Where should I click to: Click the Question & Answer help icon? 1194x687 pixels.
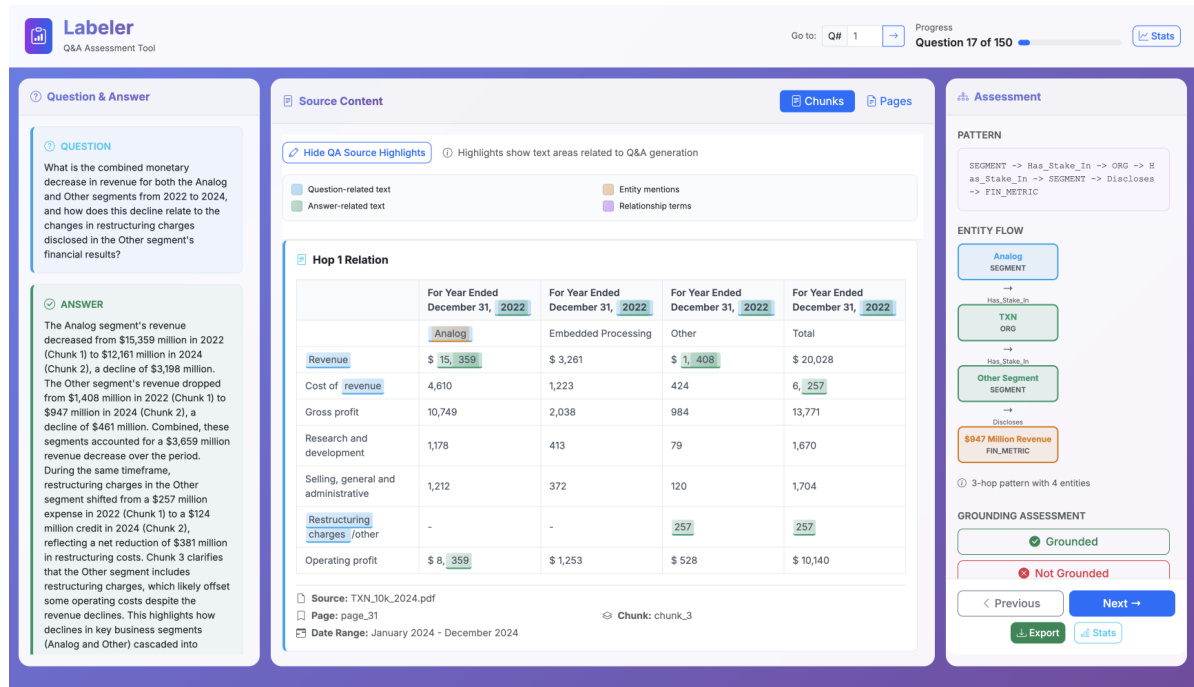point(36,97)
